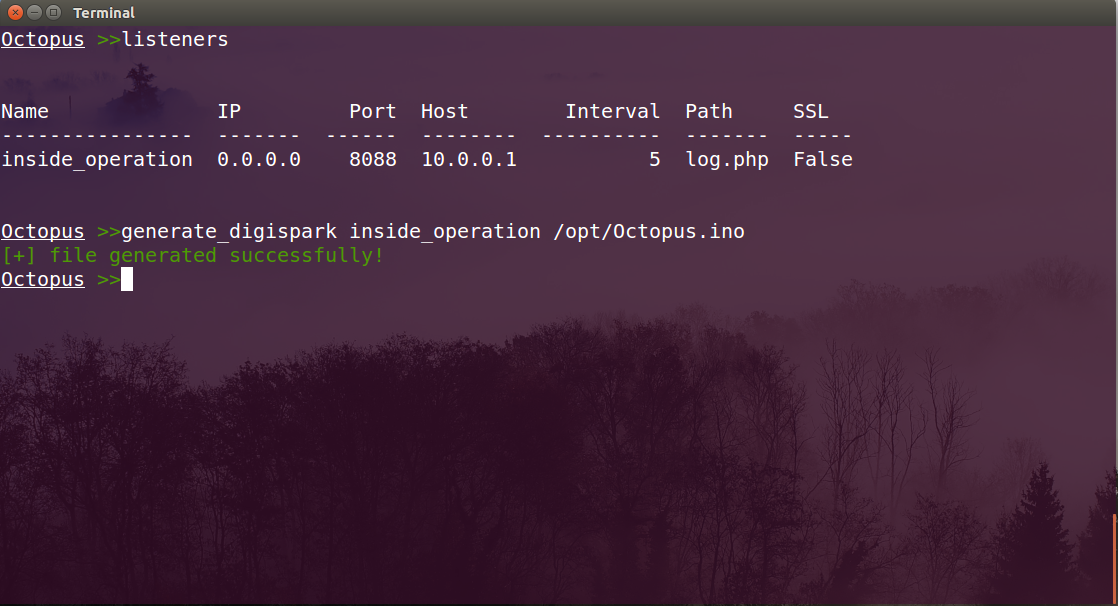1118x606 pixels.
Task: Click the SSL value 'False'
Action: [823, 159]
